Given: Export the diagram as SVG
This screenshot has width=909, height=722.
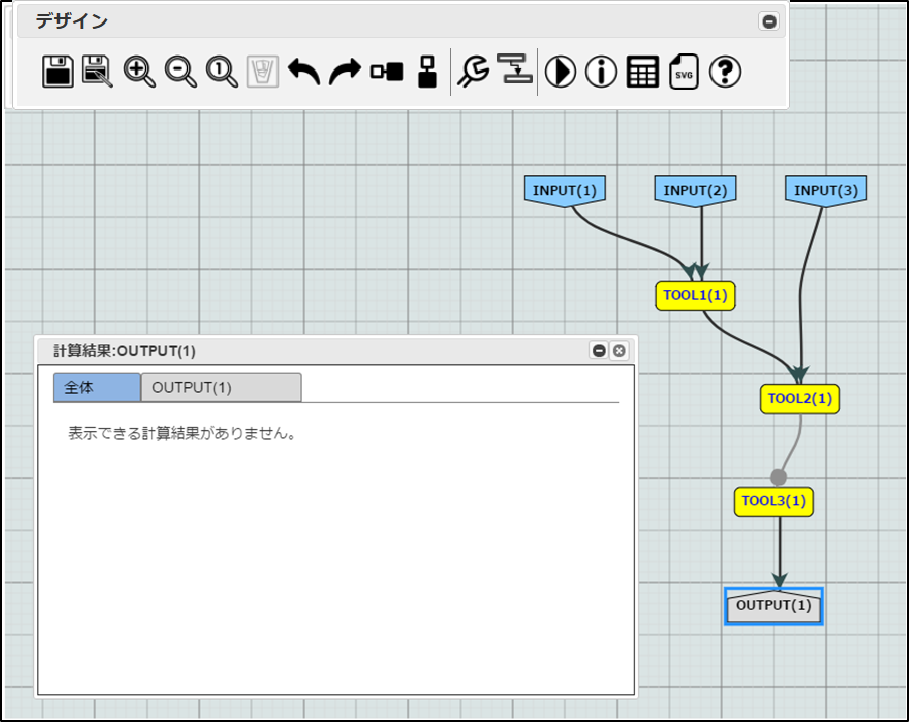Looking at the screenshot, I should point(684,72).
